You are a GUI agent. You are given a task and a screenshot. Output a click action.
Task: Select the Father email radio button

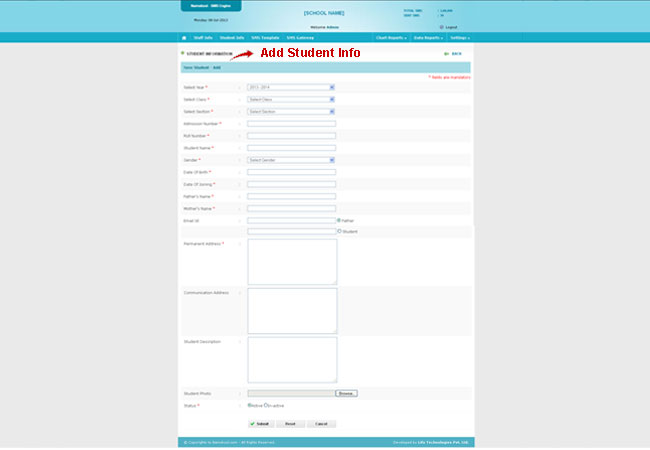[x=339, y=220]
